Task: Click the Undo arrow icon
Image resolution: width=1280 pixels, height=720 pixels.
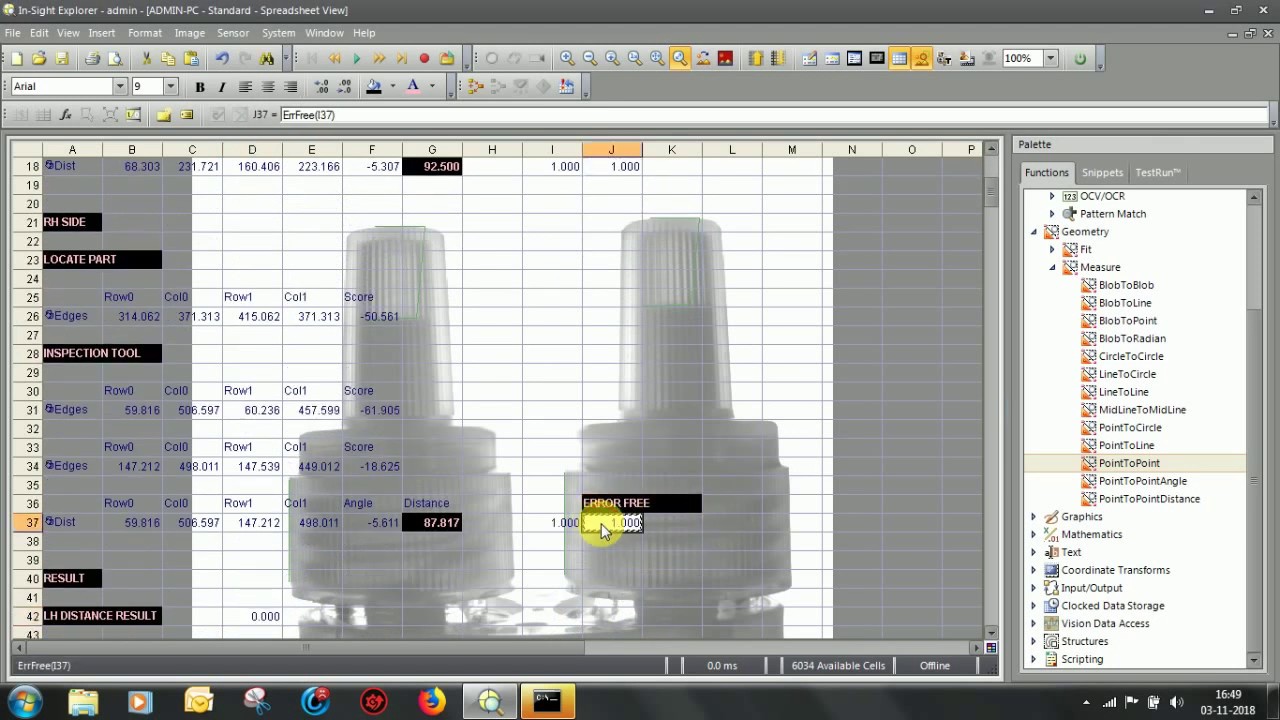Action: click(222, 59)
